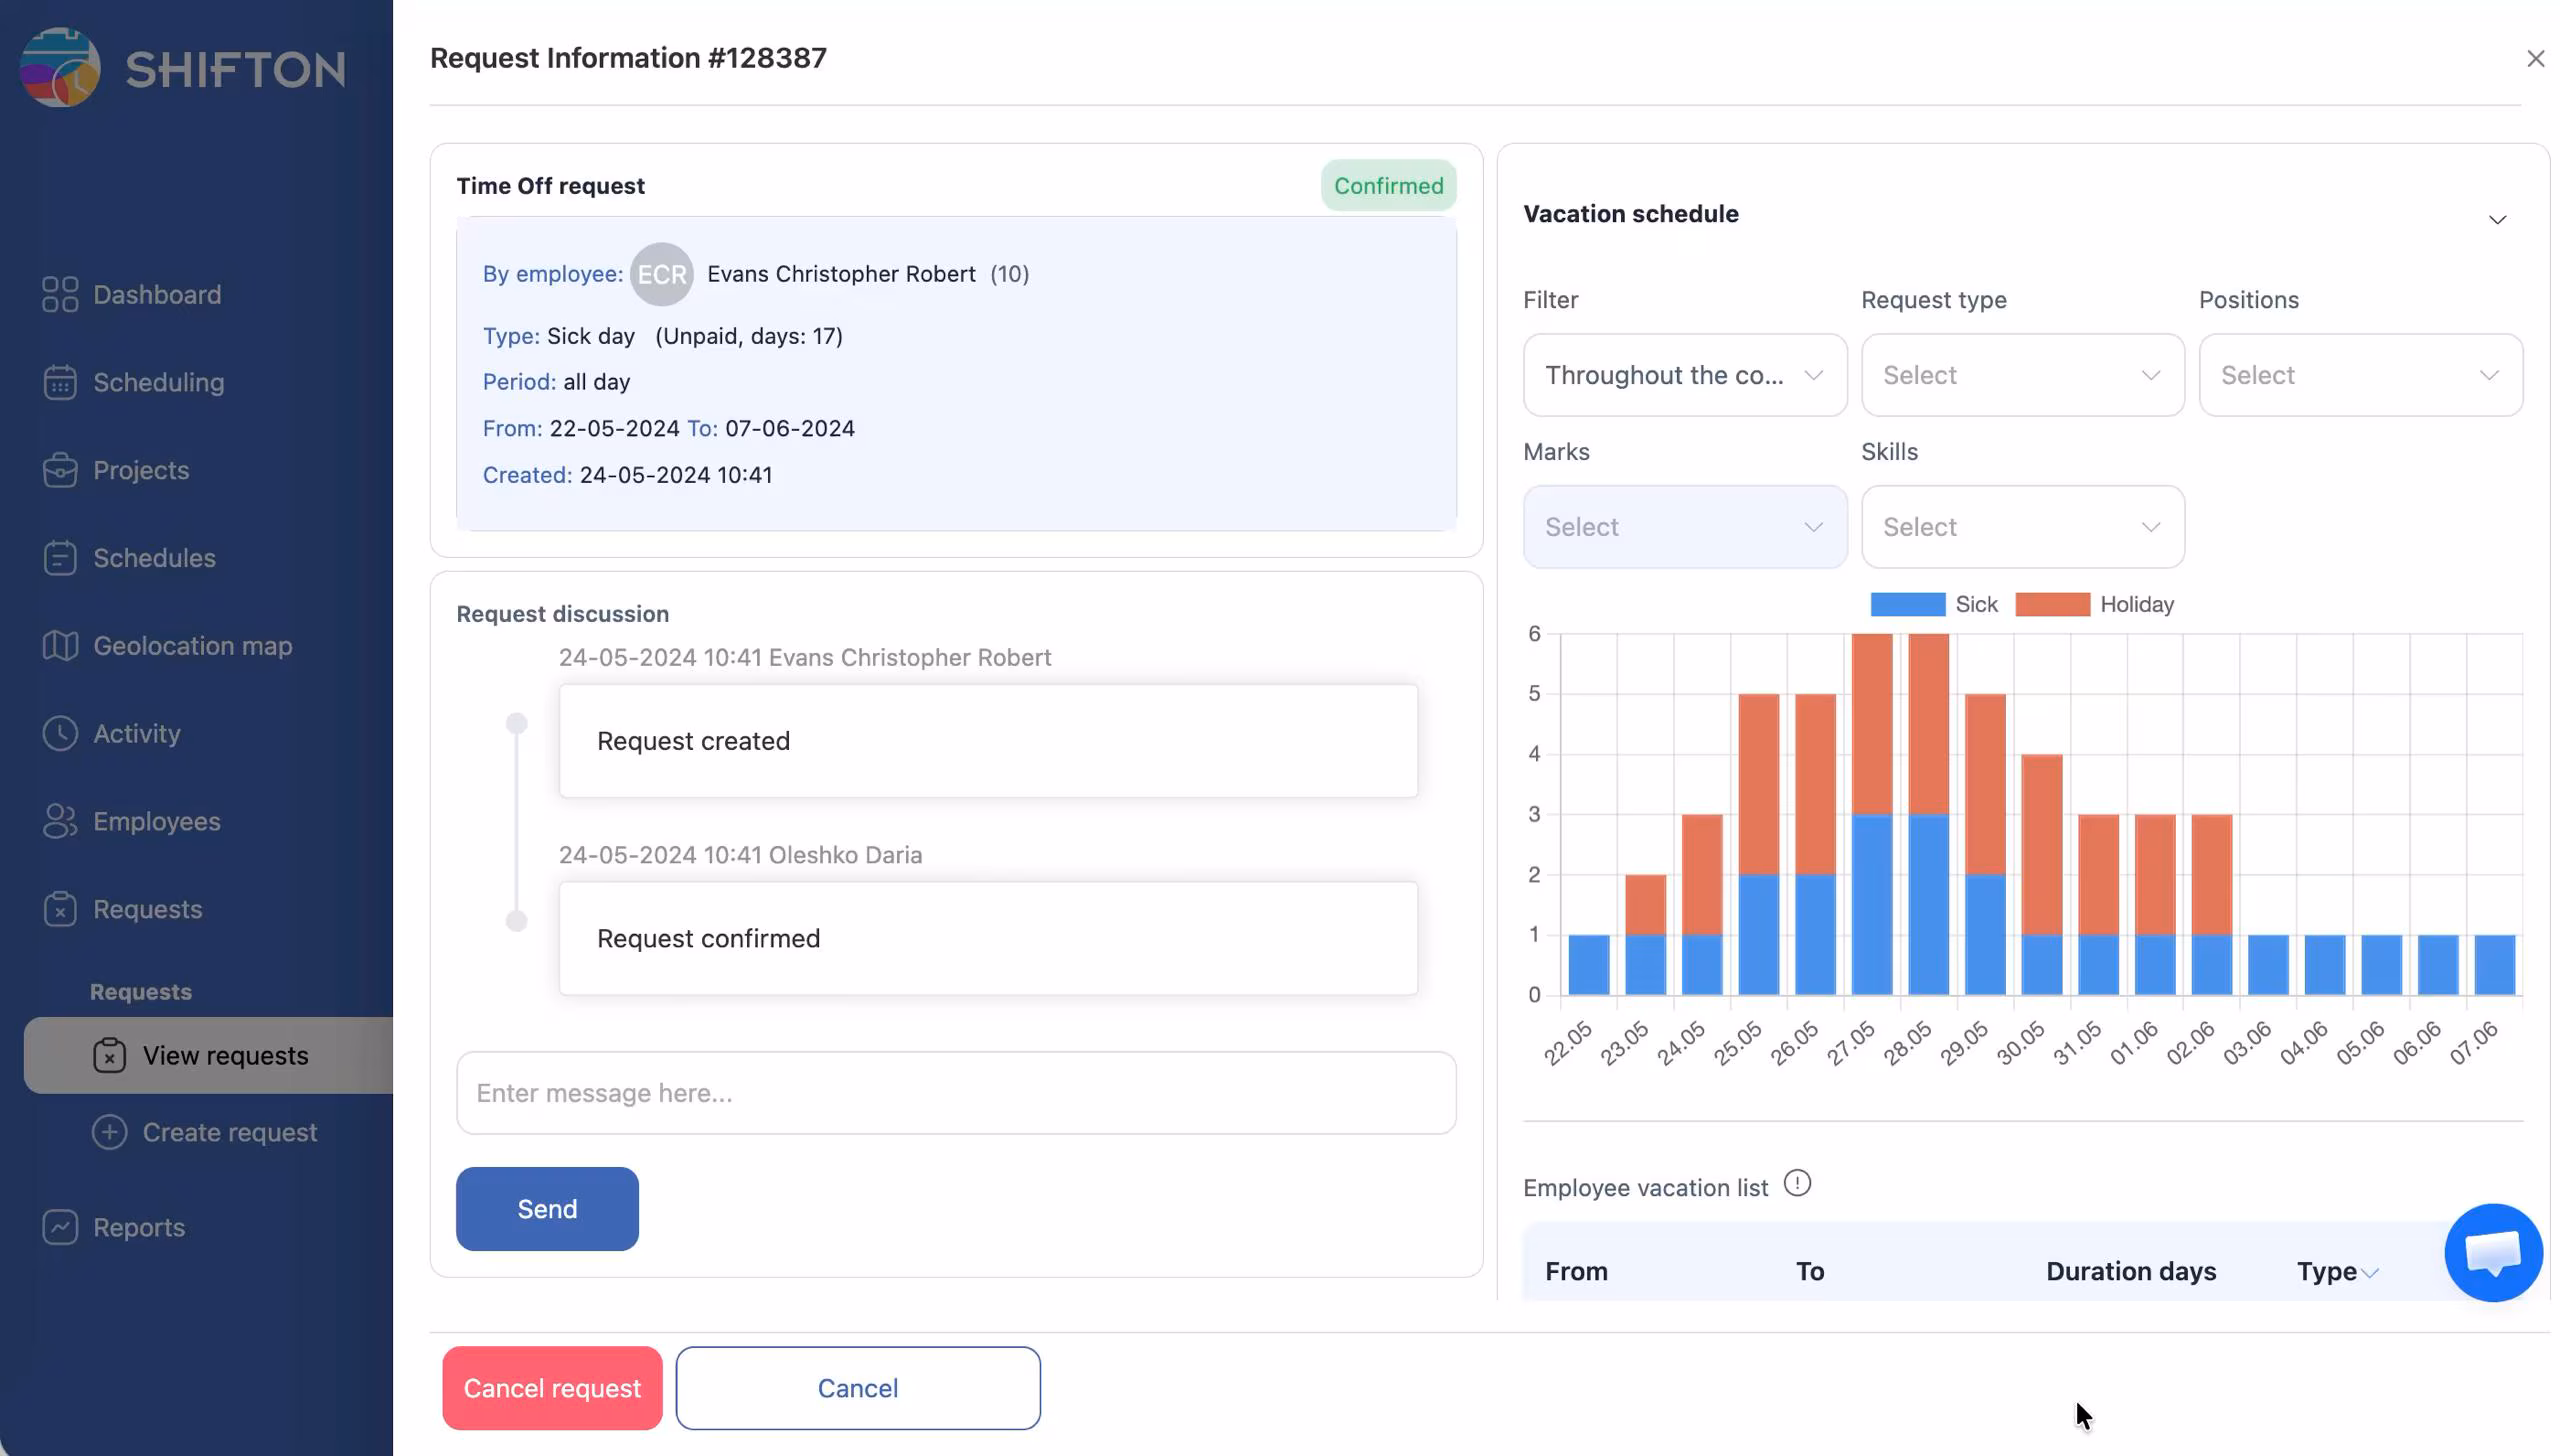Click the Dashboard grid icon
2560x1456 pixels.
(x=60, y=295)
